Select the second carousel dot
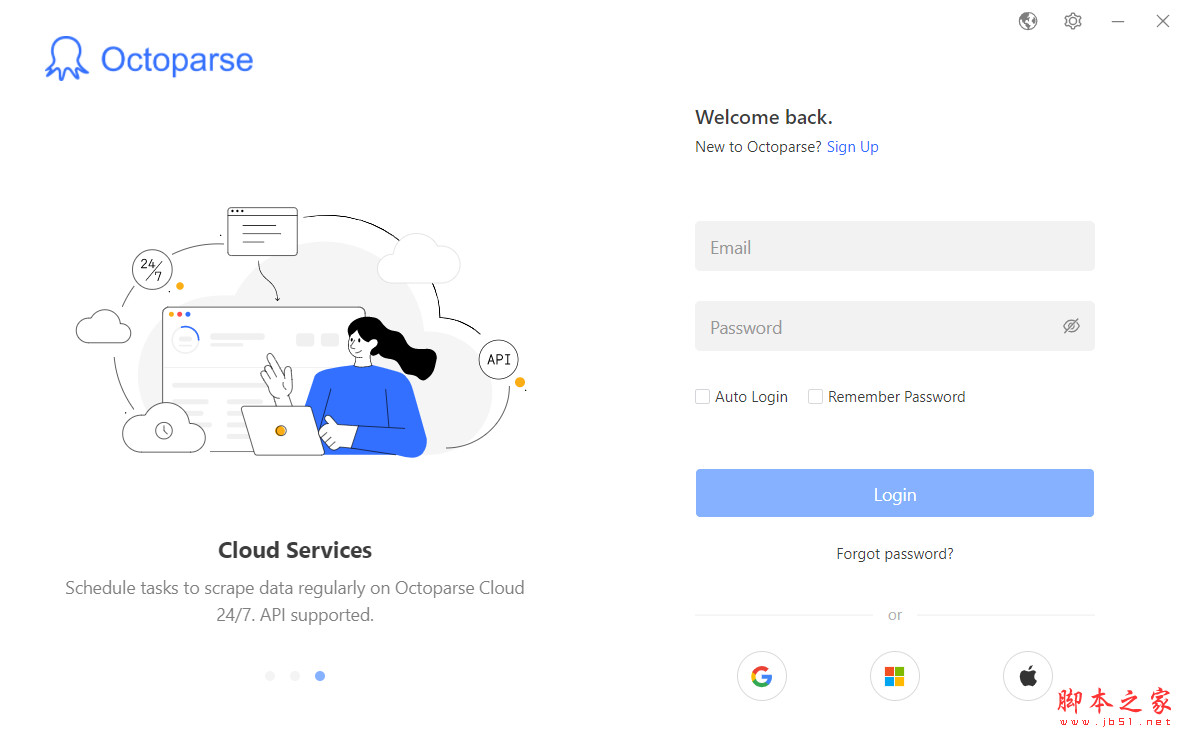Image resolution: width=1184 pixels, height=738 pixels. [295, 676]
